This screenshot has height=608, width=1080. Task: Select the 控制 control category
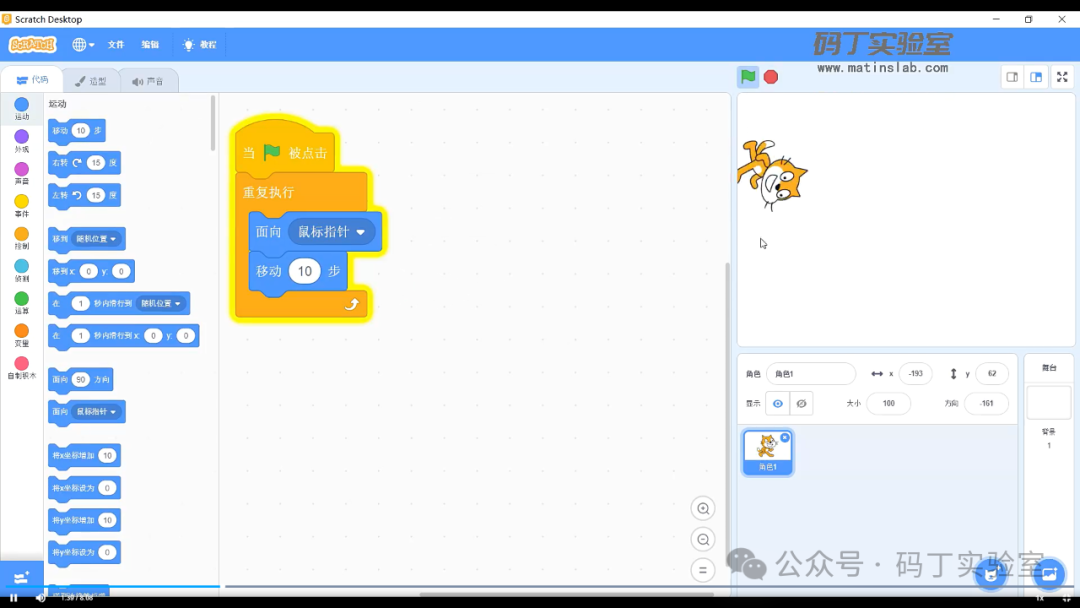coord(21,238)
